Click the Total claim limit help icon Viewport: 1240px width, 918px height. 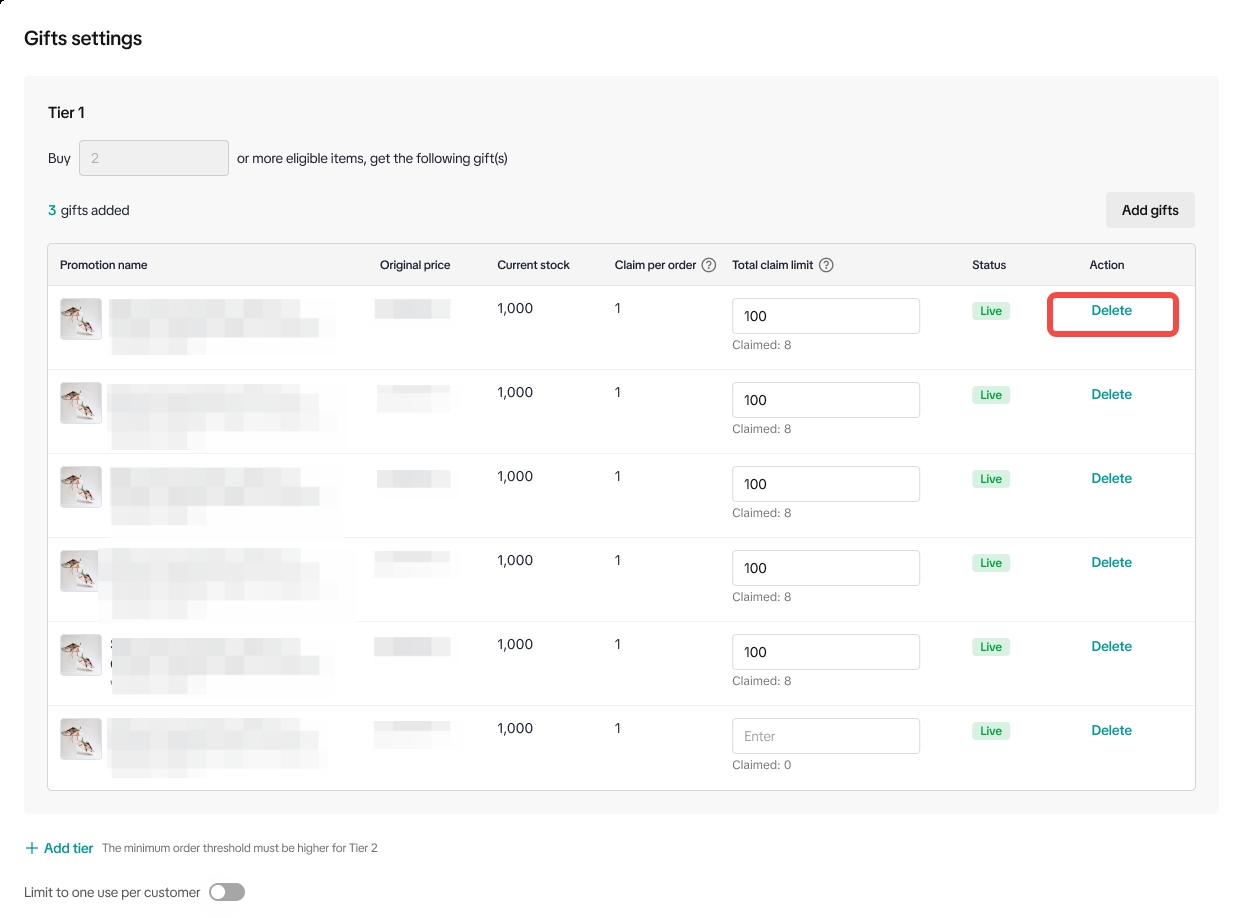826,265
